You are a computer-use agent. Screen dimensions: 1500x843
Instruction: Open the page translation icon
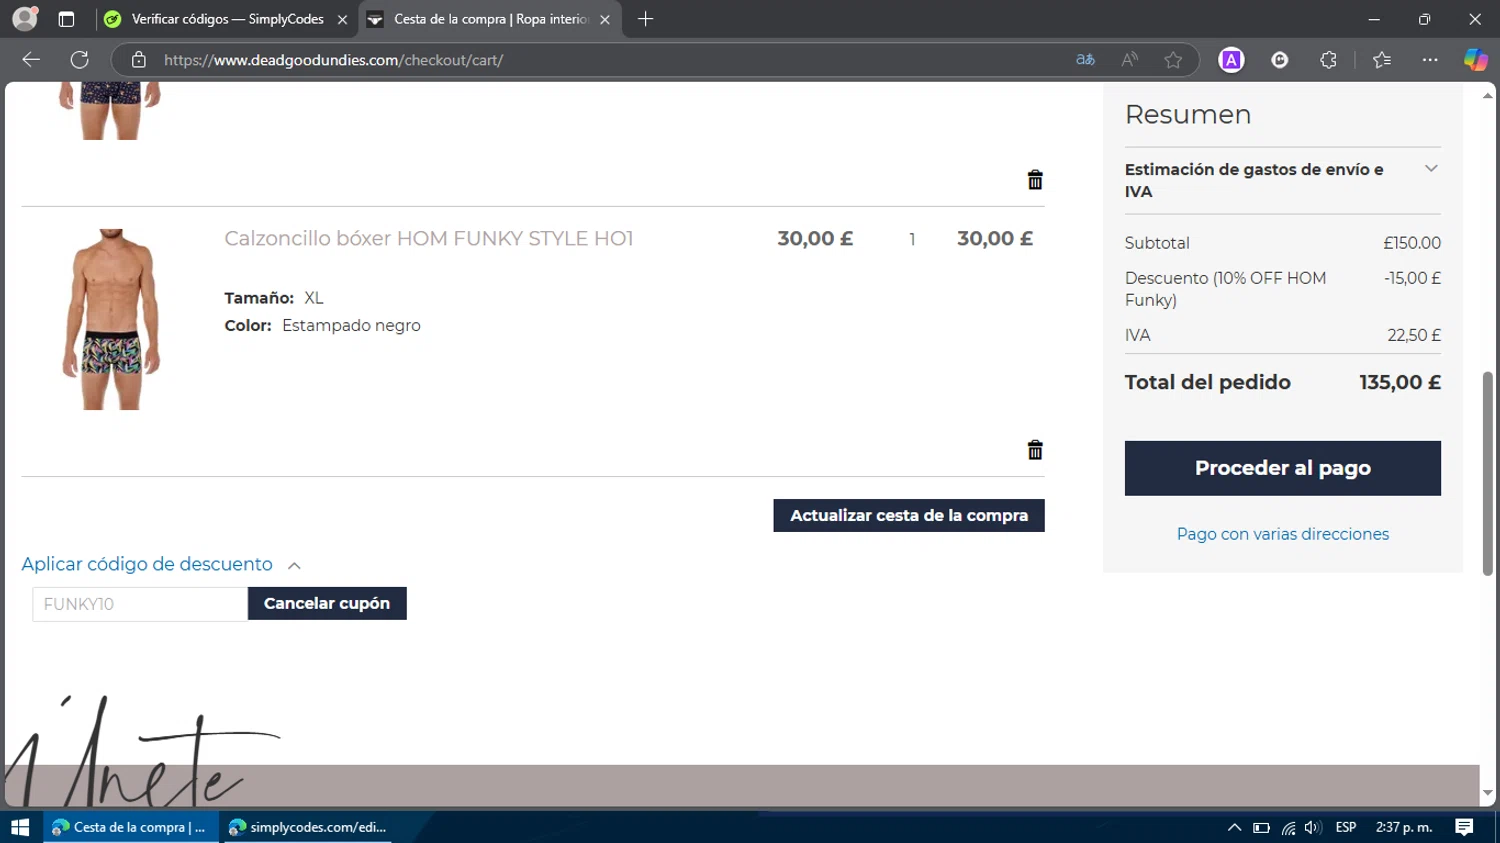pos(1085,60)
